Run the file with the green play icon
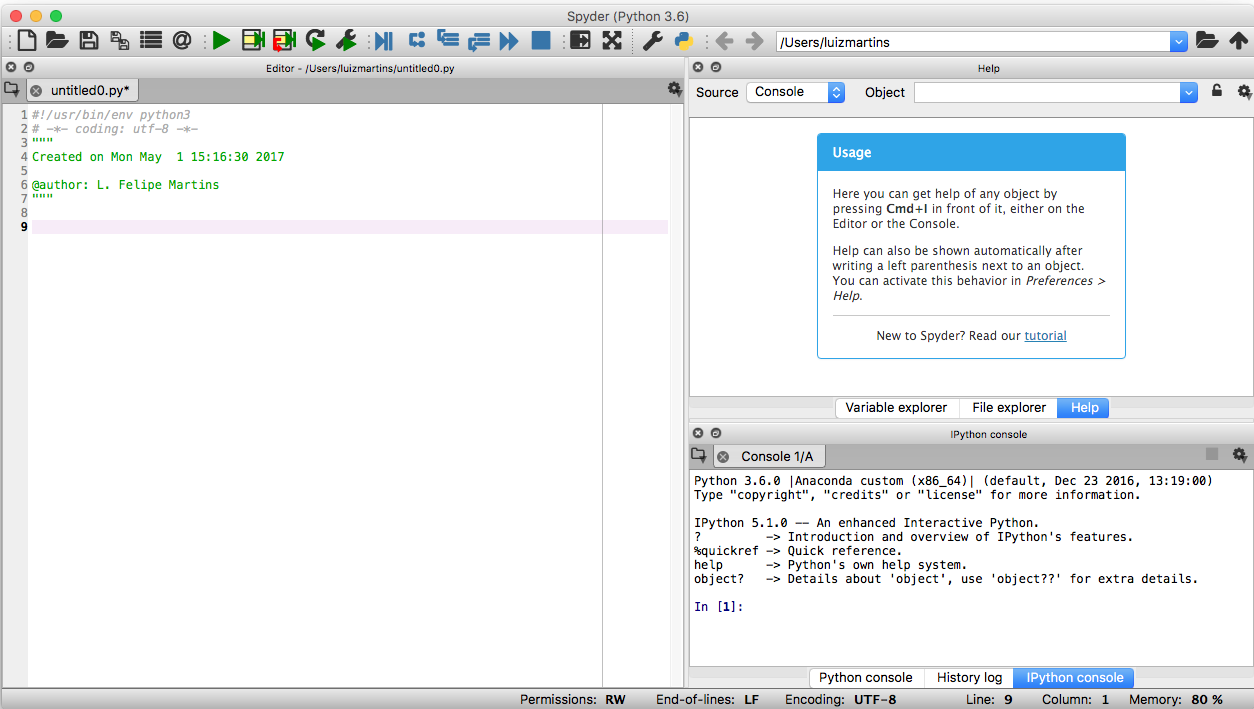Viewport: 1254px width, 709px height. pyautogui.click(x=221, y=41)
